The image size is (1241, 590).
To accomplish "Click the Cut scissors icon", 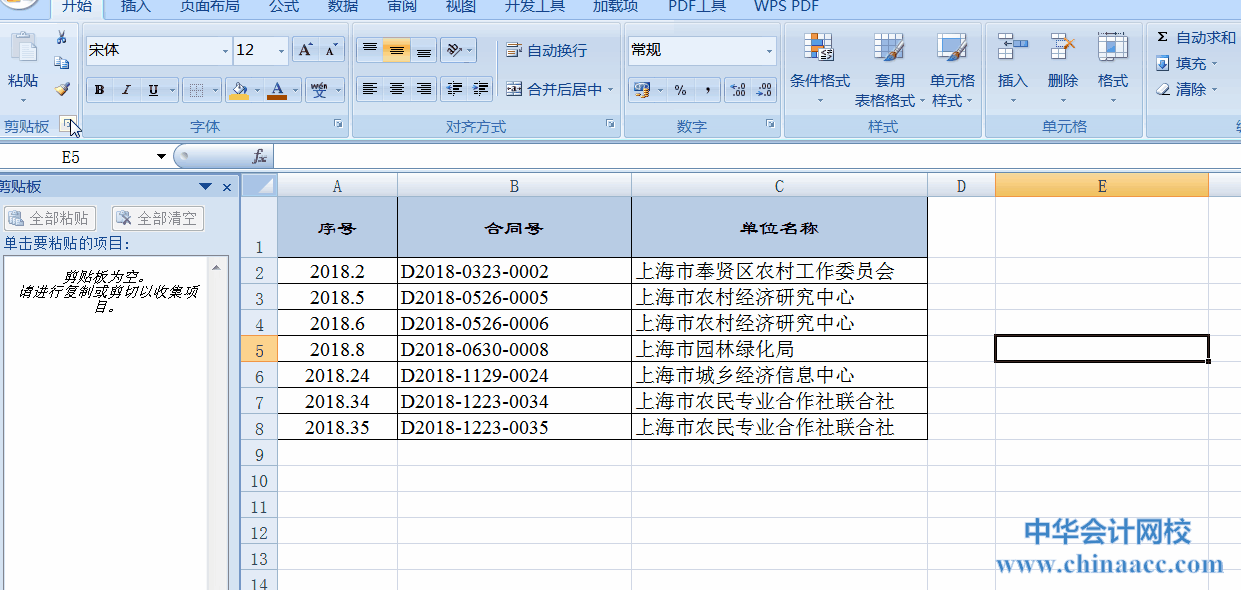I will click(62, 37).
